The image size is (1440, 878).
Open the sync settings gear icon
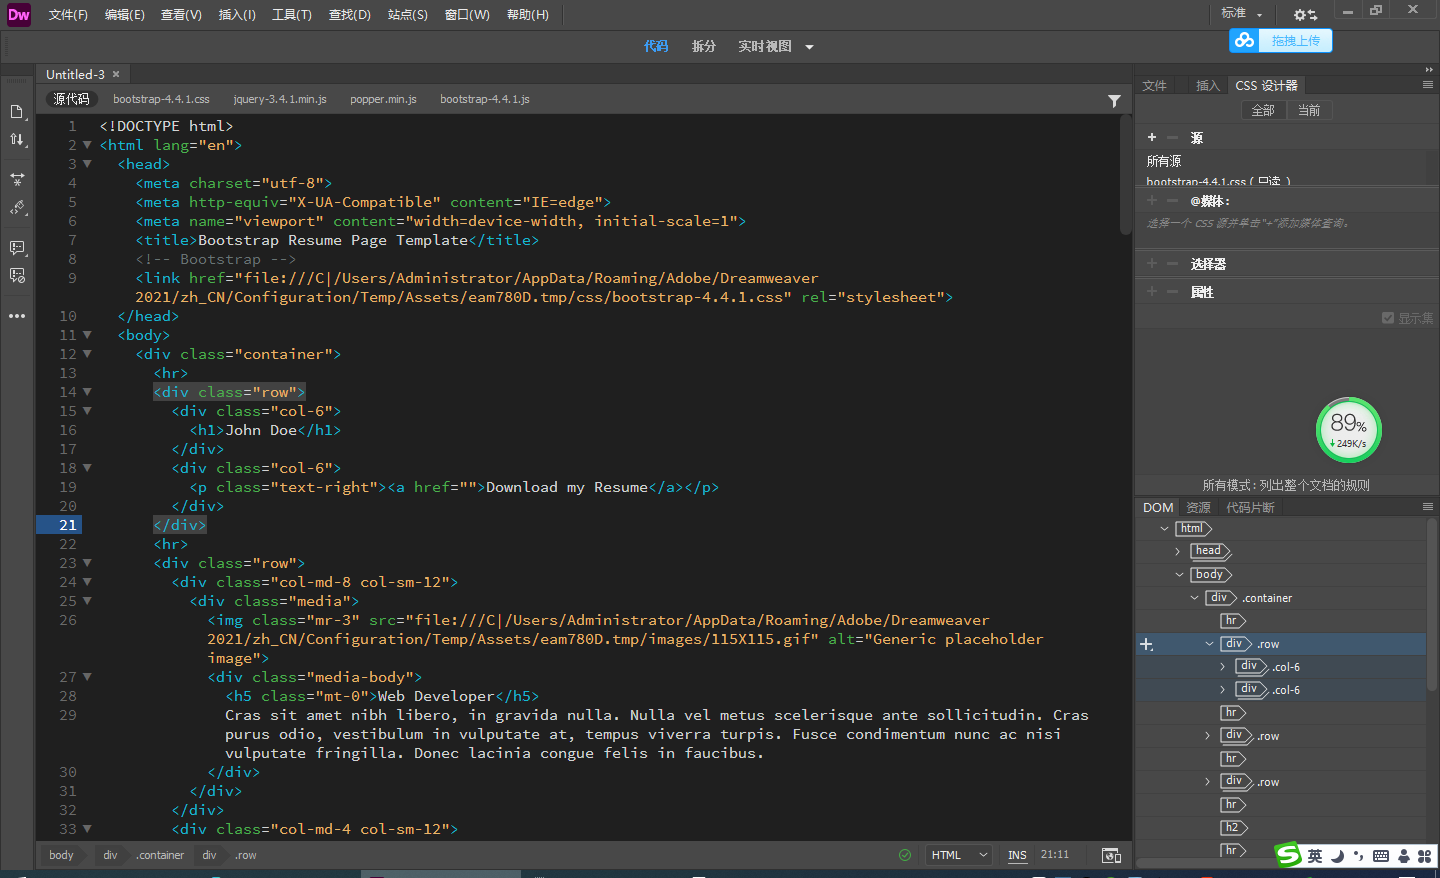pos(1305,14)
